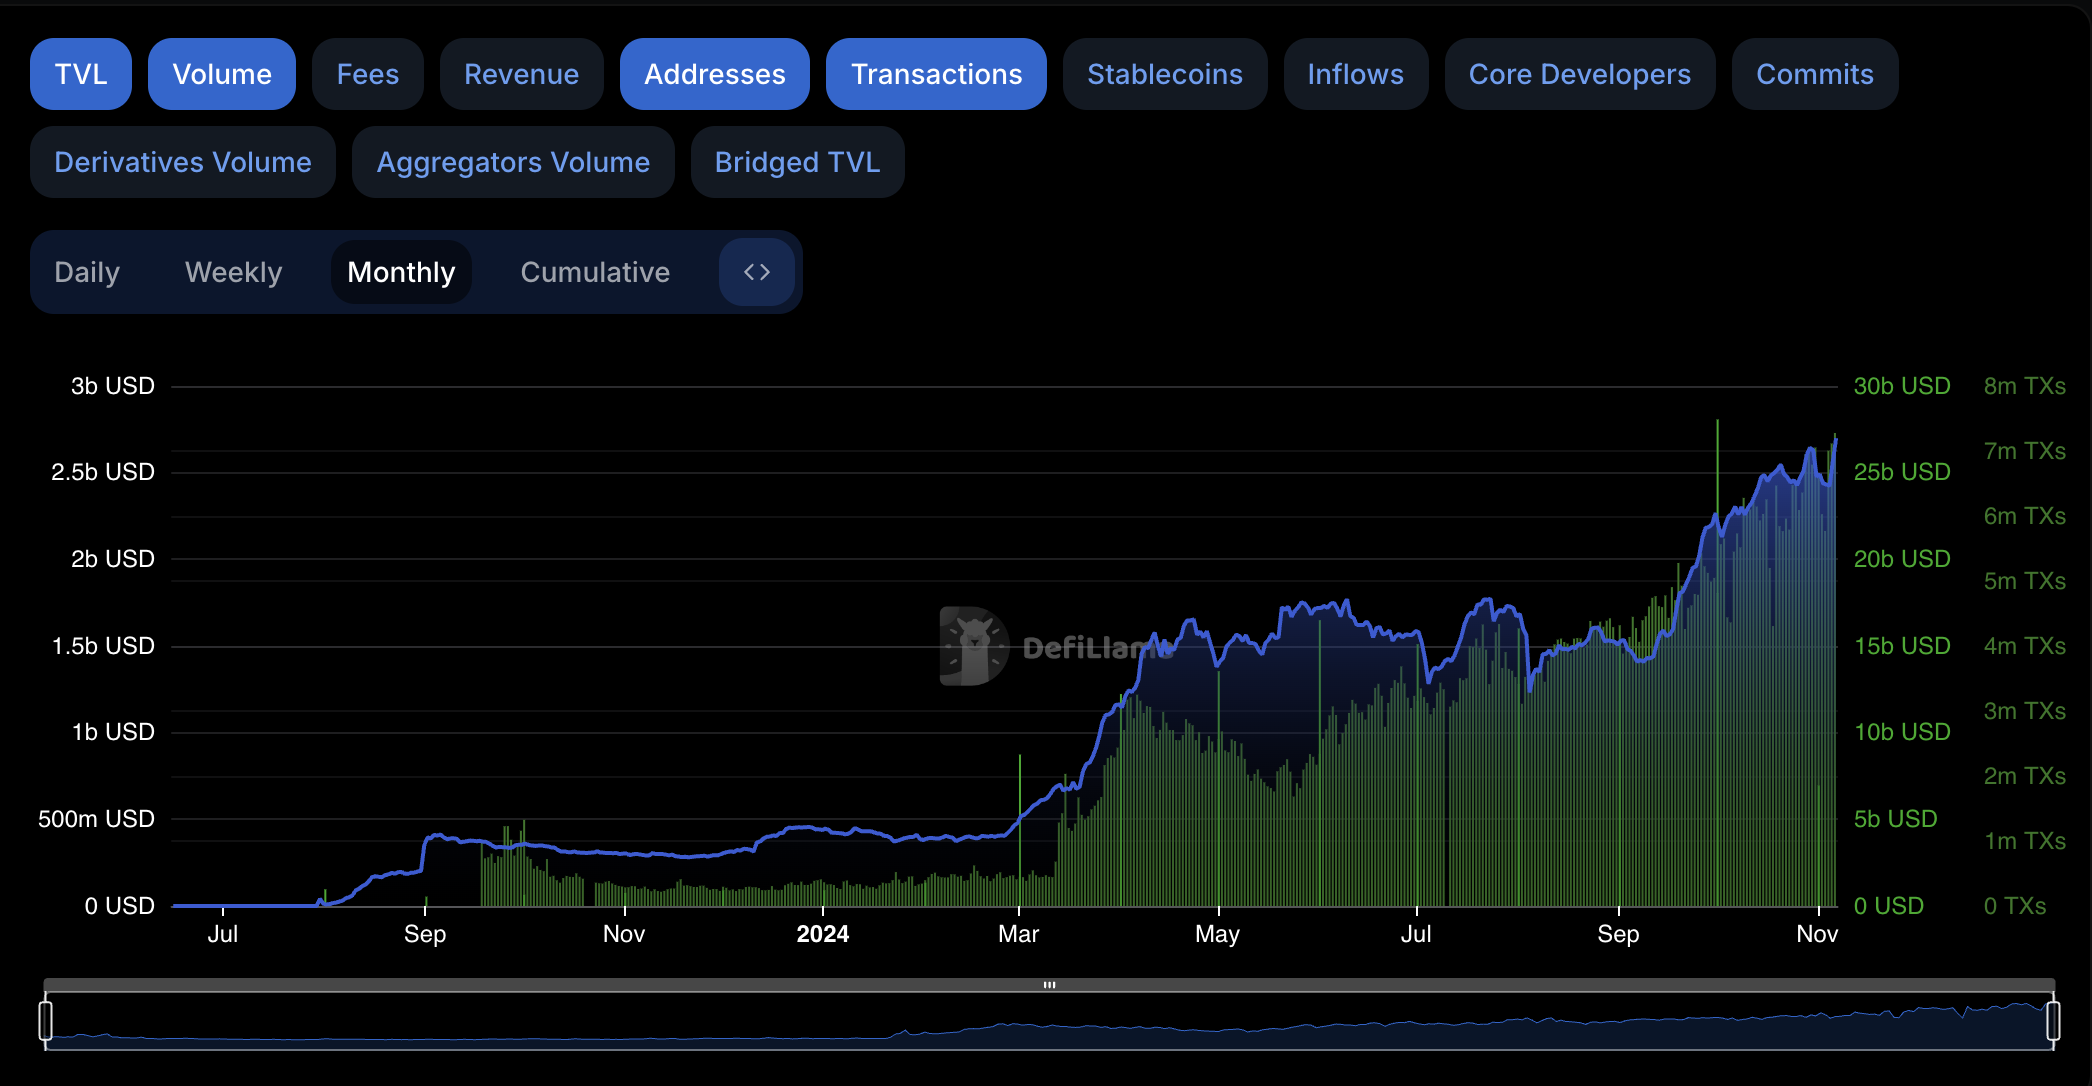Enable the Revenue metric
The width and height of the screenshot is (2092, 1086).
pyautogui.click(x=522, y=74)
